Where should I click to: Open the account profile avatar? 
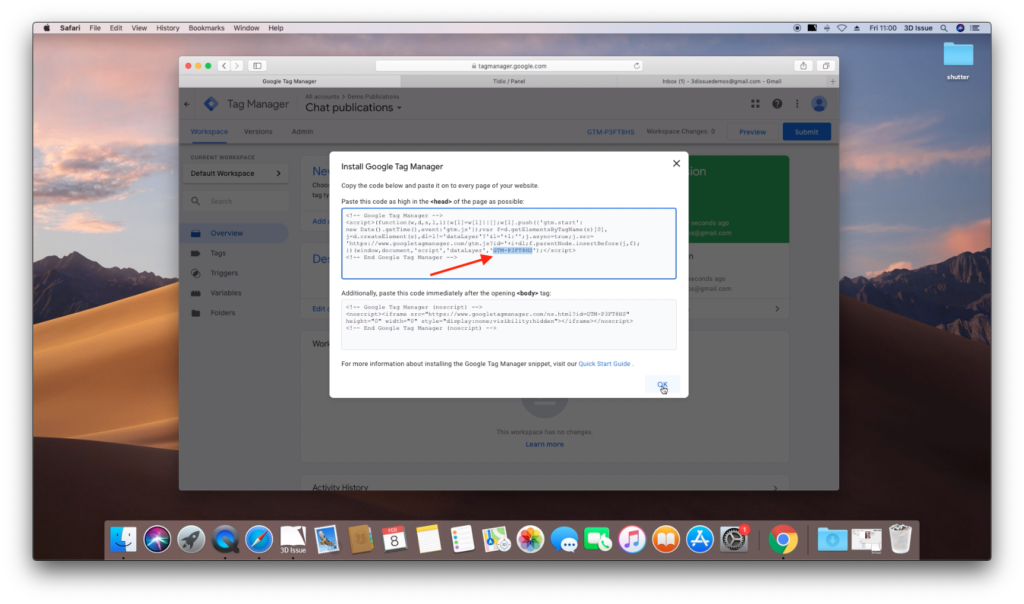pyautogui.click(x=819, y=103)
